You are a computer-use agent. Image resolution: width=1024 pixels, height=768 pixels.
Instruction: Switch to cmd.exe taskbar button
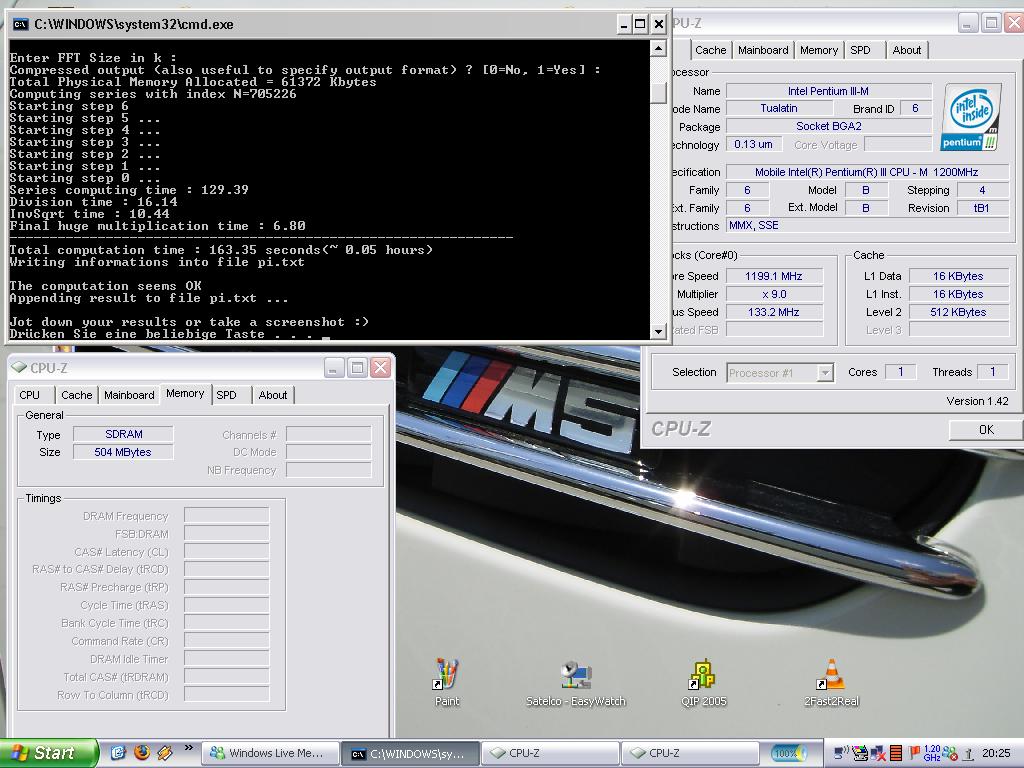click(x=410, y=753)
